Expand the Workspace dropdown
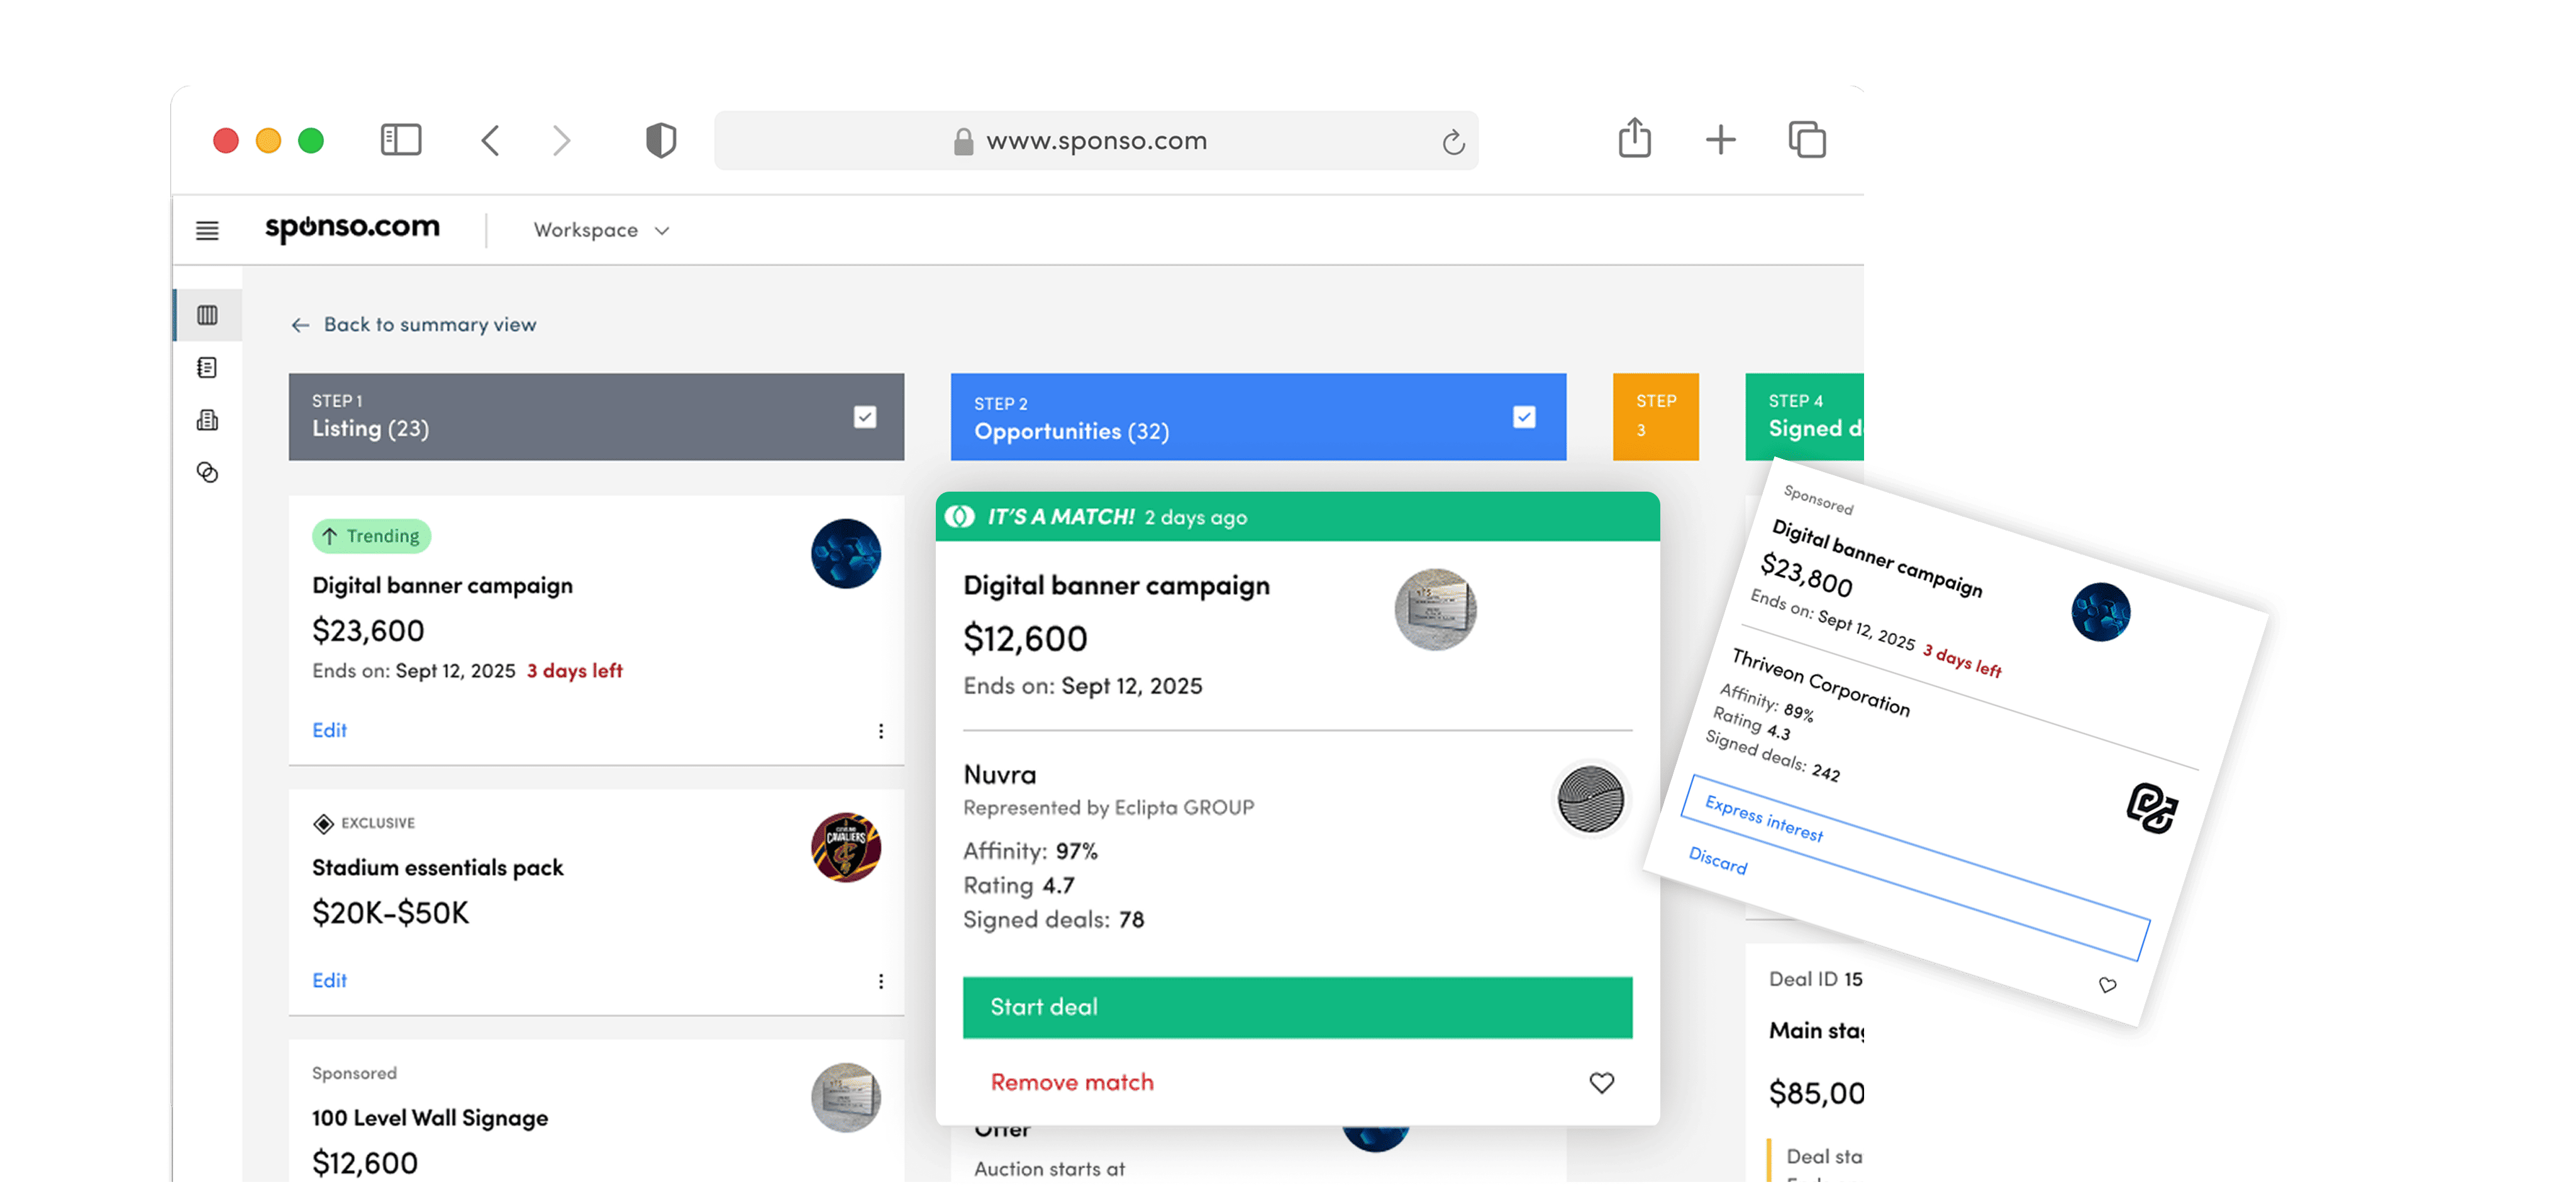This screenshot has height=1192, width=2576. pyautogui.click(x=601, y=230)
